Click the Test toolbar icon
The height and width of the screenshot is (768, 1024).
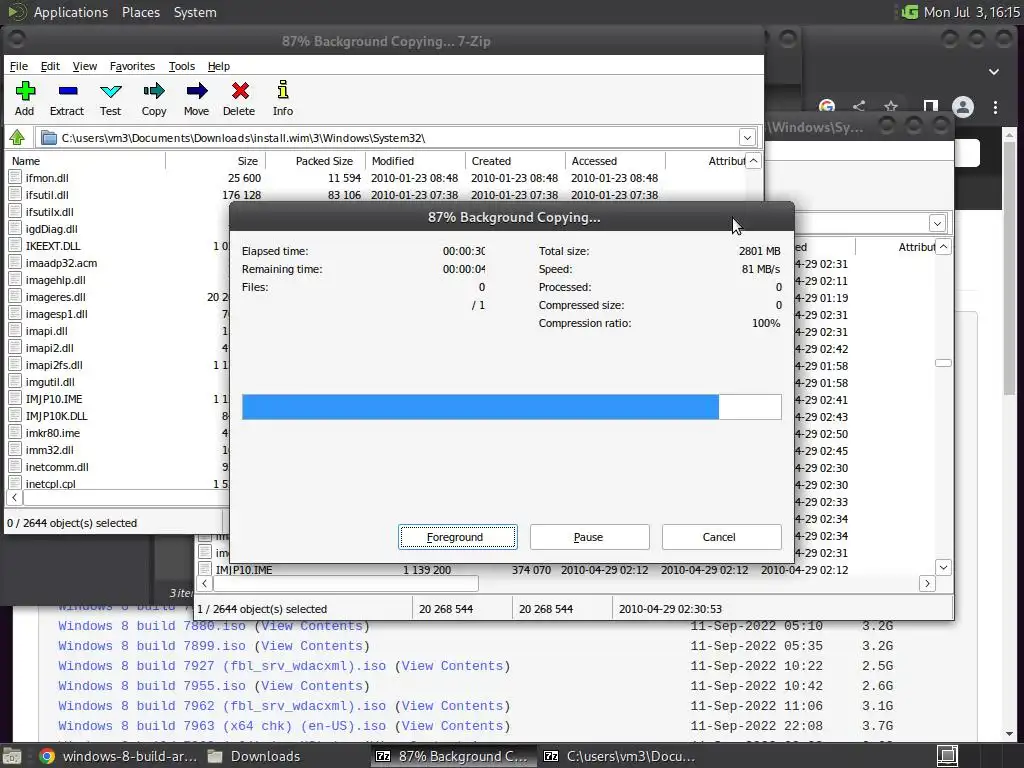click(x=110, y=91)
